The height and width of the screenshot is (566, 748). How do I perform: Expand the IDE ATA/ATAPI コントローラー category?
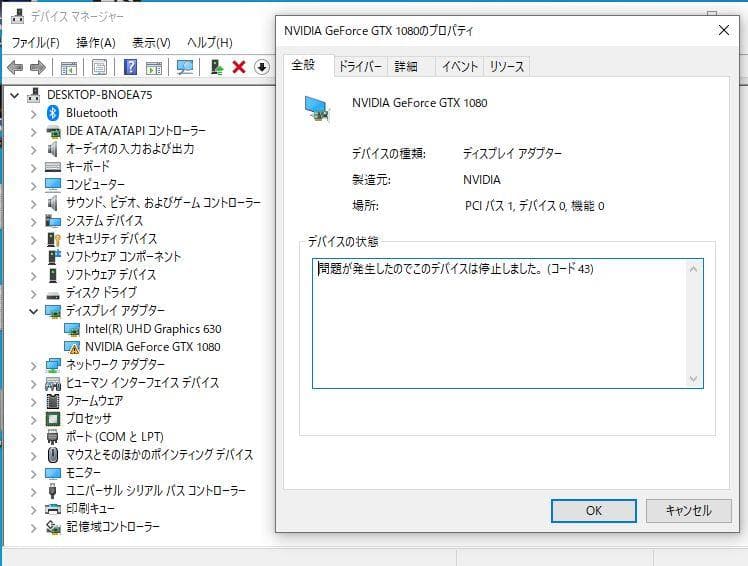coord(33,132)
